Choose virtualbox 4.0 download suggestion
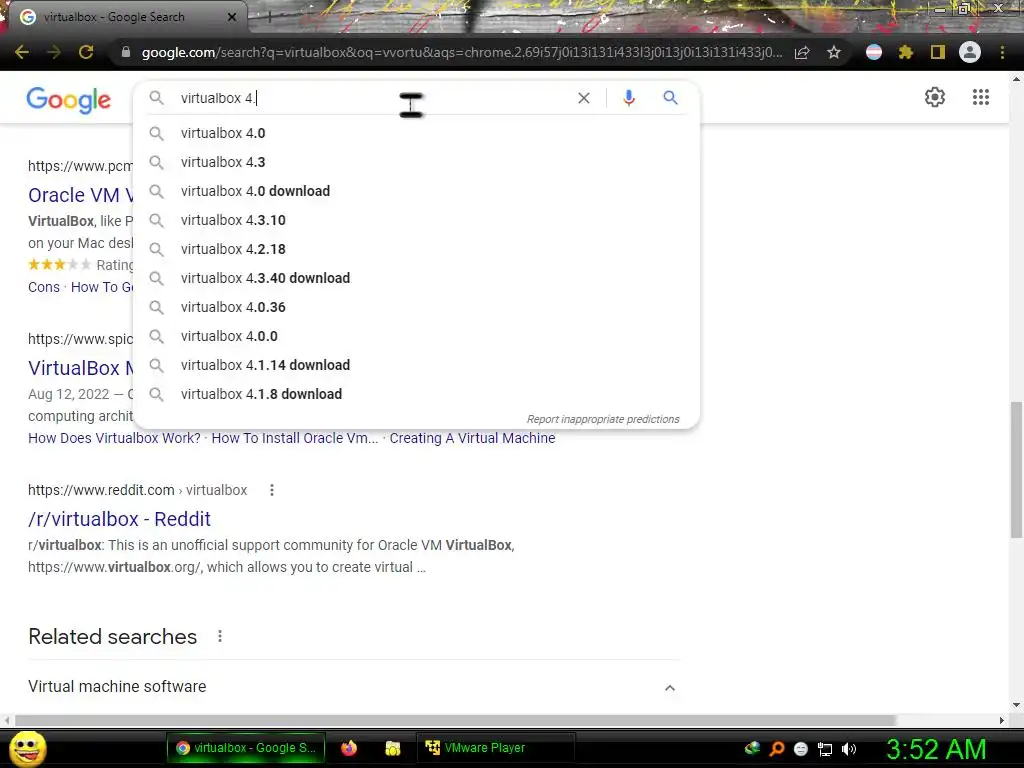This screenshot has height=768, width=1024. (417, 191)
